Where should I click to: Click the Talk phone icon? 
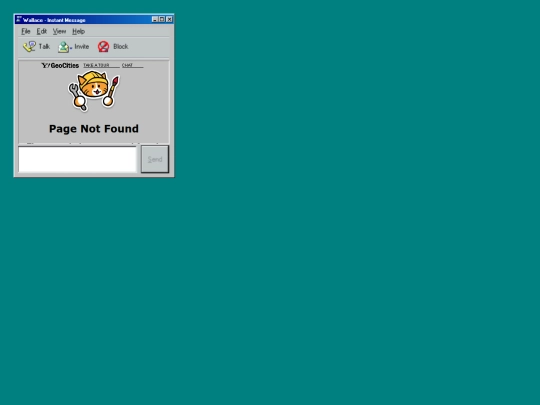coord(29,46)
